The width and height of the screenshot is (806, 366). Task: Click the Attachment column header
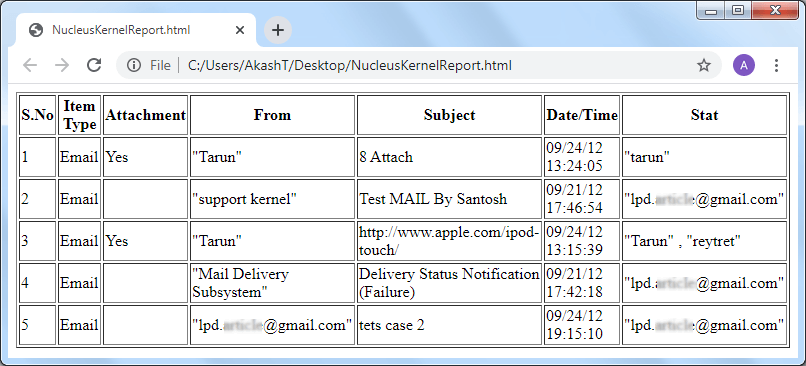click(145, 115)
